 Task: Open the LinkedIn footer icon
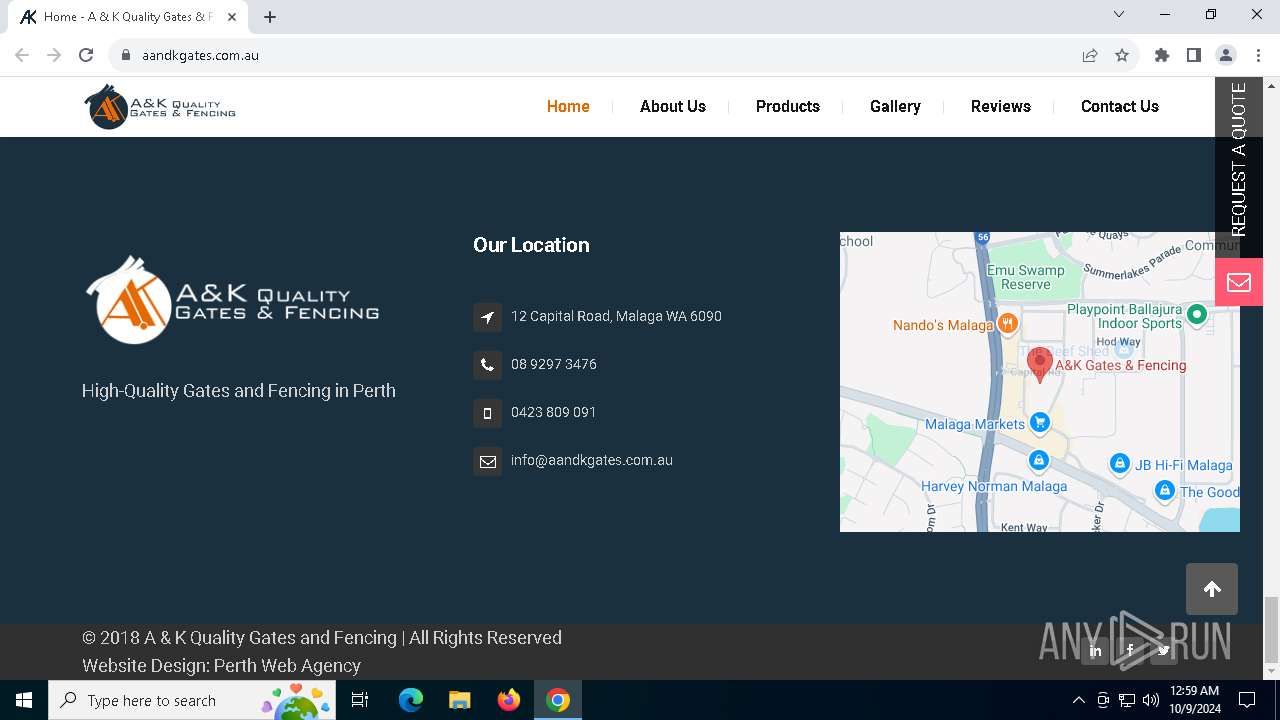pos(1096,651)
